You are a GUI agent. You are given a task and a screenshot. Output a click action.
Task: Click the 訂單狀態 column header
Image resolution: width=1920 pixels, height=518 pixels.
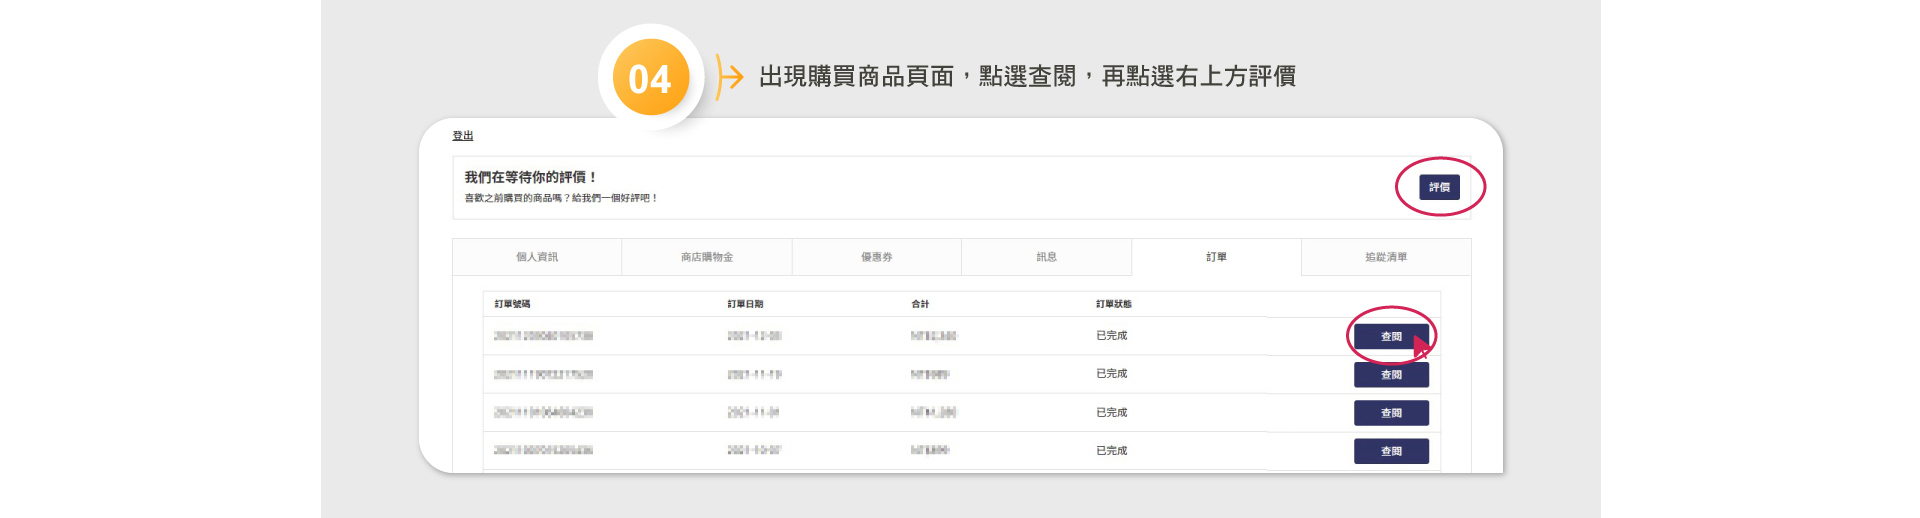[1113, 304]
